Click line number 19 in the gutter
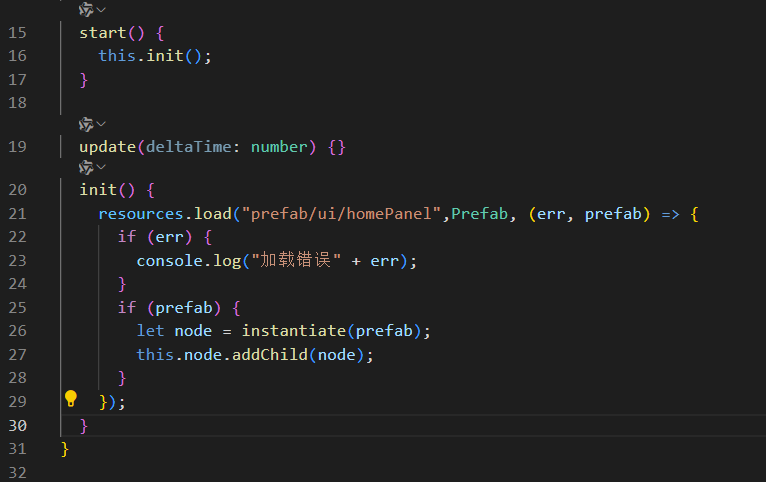Viewport: 766px width, 482px height. click(x=18, y=147)
